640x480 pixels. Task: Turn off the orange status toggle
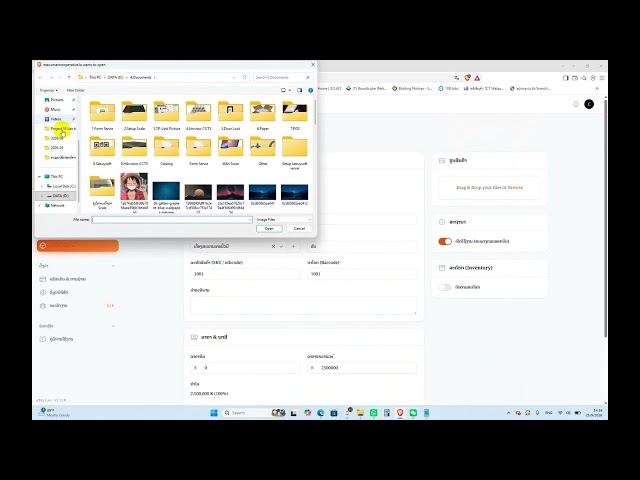point(445,241)
